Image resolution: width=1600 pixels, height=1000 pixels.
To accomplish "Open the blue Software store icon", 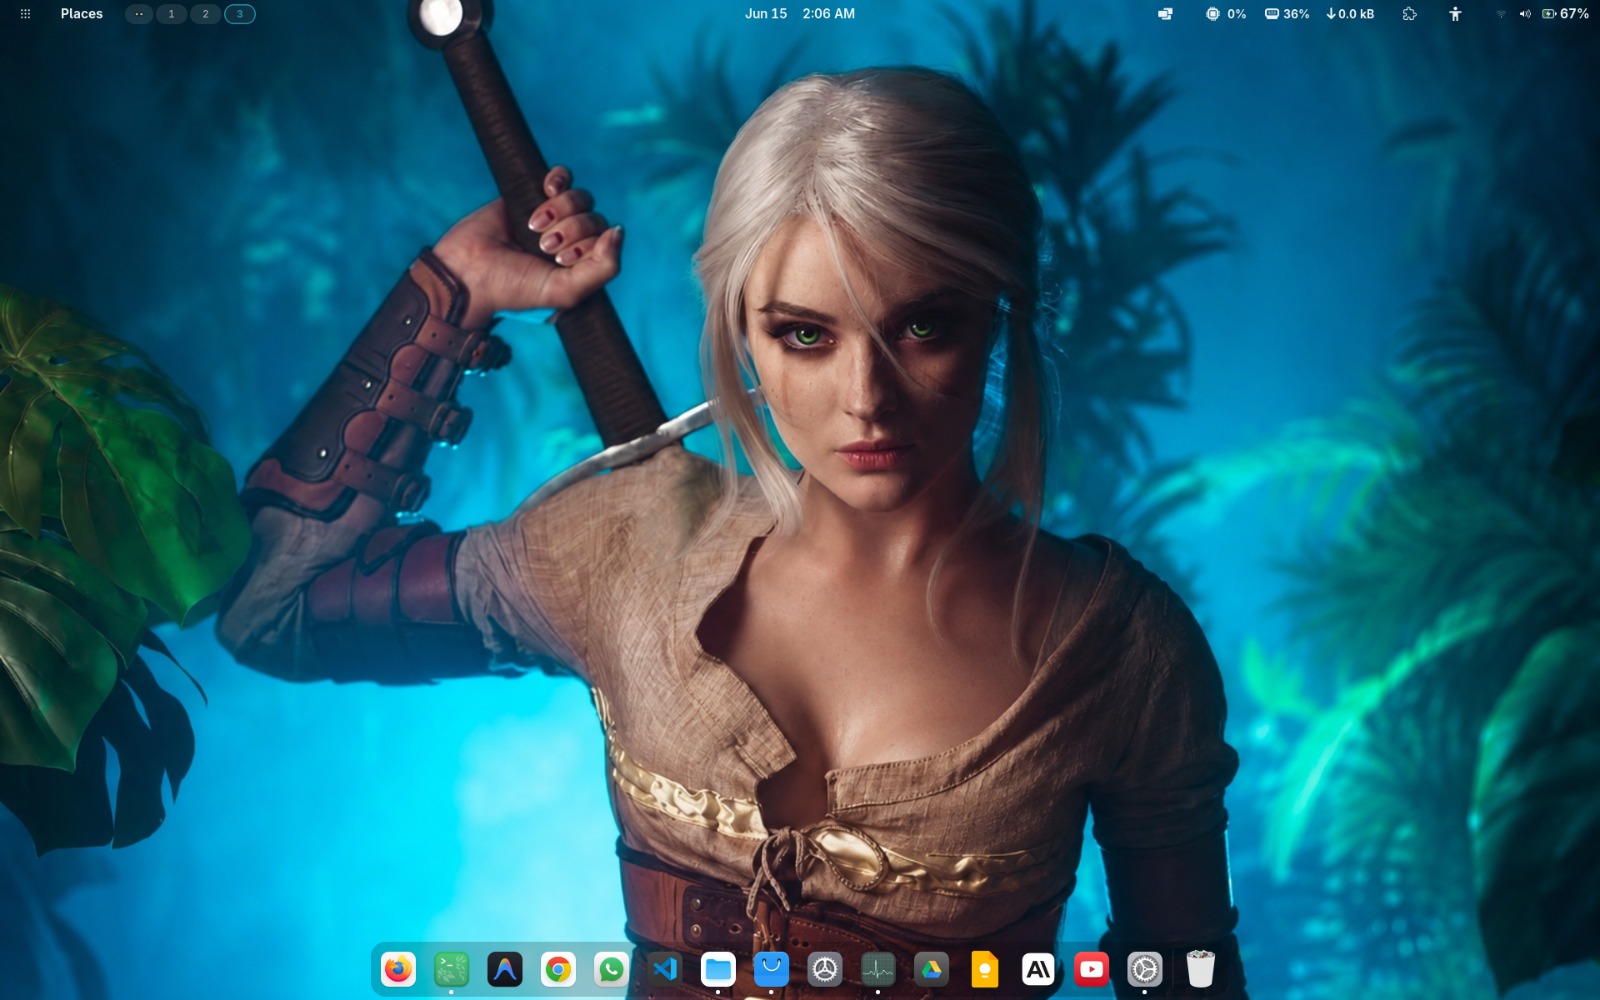I will (771, 969).
